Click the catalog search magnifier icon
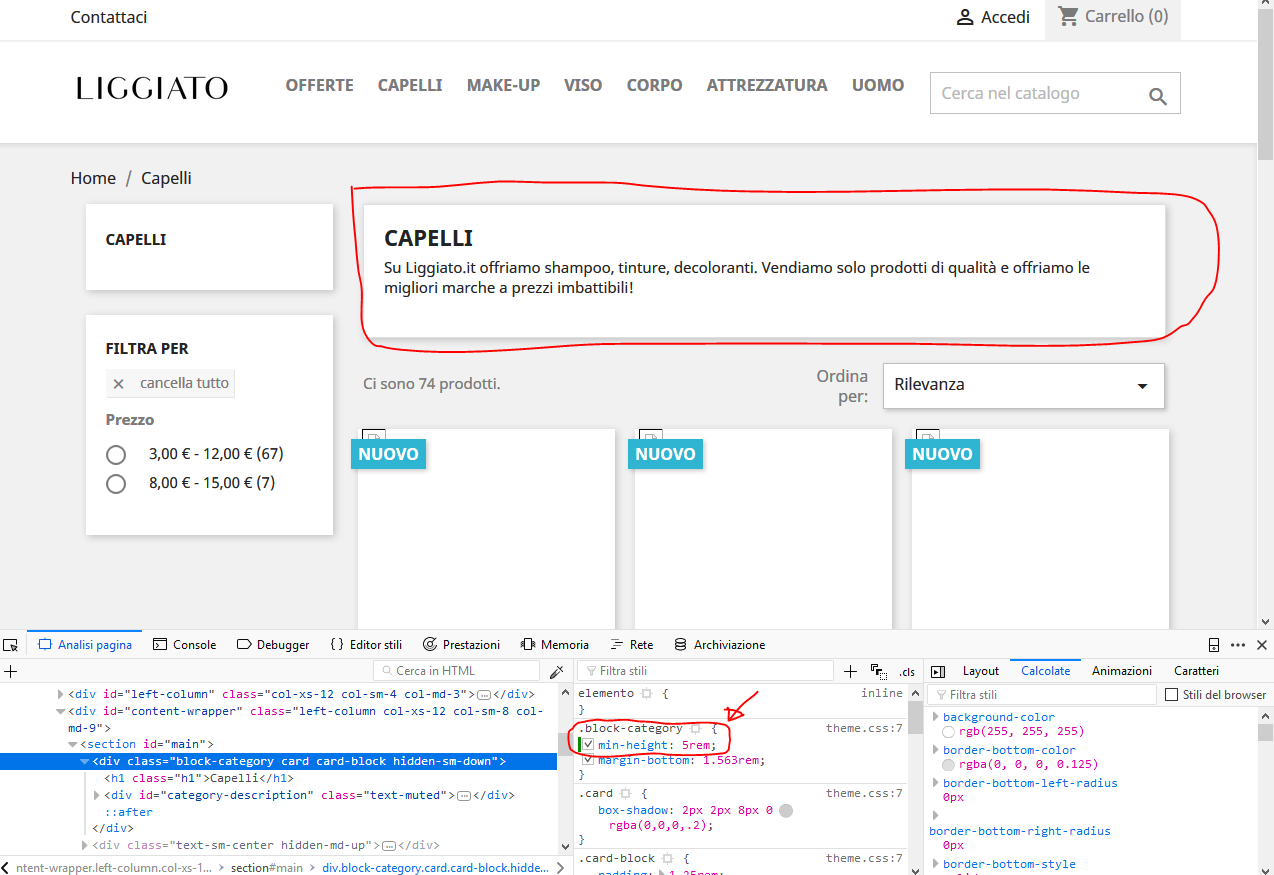The height and width of the screenshot is (875, 1274). pyautogui.click(x=1158, y=96)
